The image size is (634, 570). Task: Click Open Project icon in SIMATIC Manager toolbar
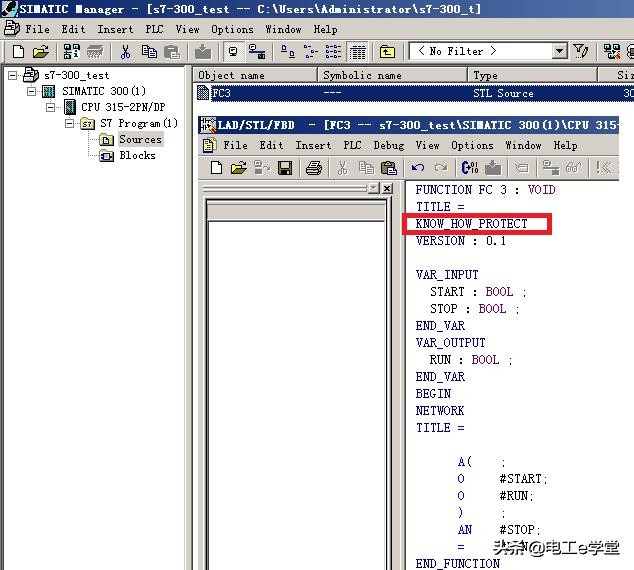point(40,52)
